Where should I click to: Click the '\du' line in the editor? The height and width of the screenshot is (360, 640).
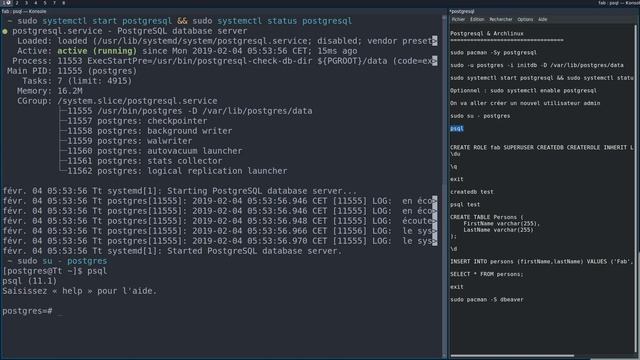[455, 154]
